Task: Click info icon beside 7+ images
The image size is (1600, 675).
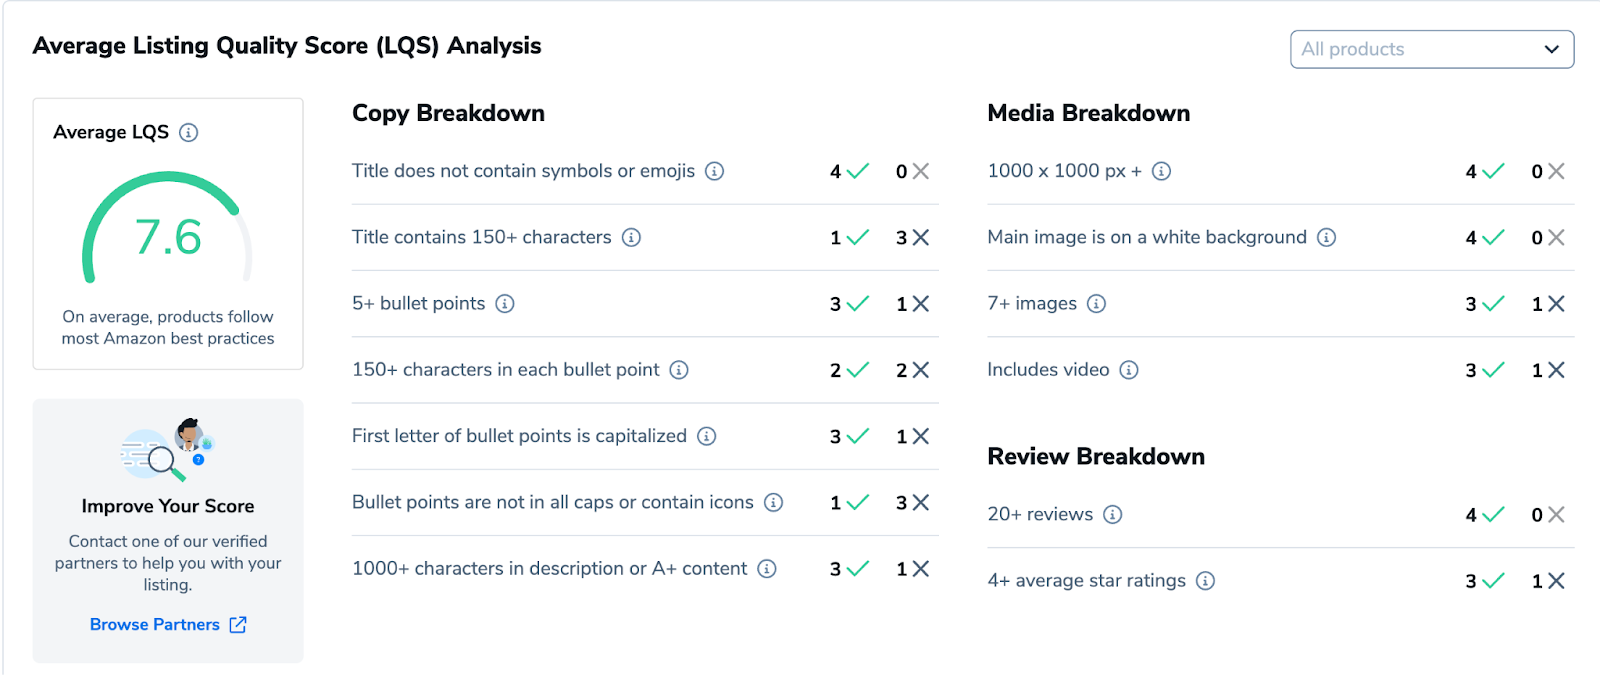Action: [x=1097, y=303]
